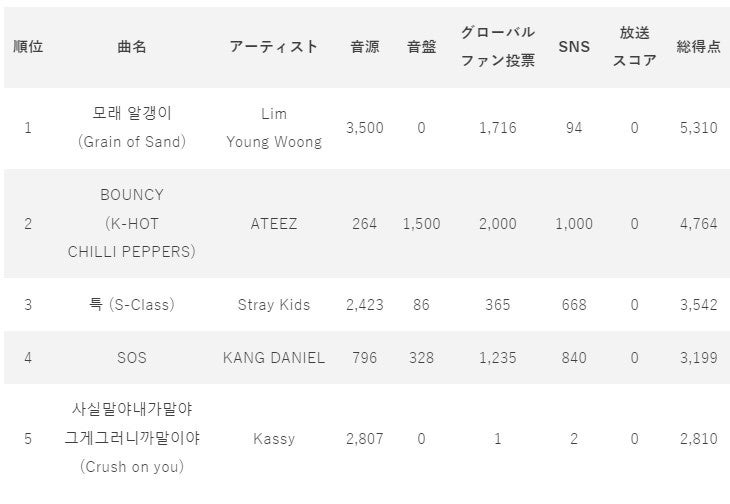This screenshot has height=504, width=730.
Task: Click the 5,310 total score cell
Action: tap(697, 128)
